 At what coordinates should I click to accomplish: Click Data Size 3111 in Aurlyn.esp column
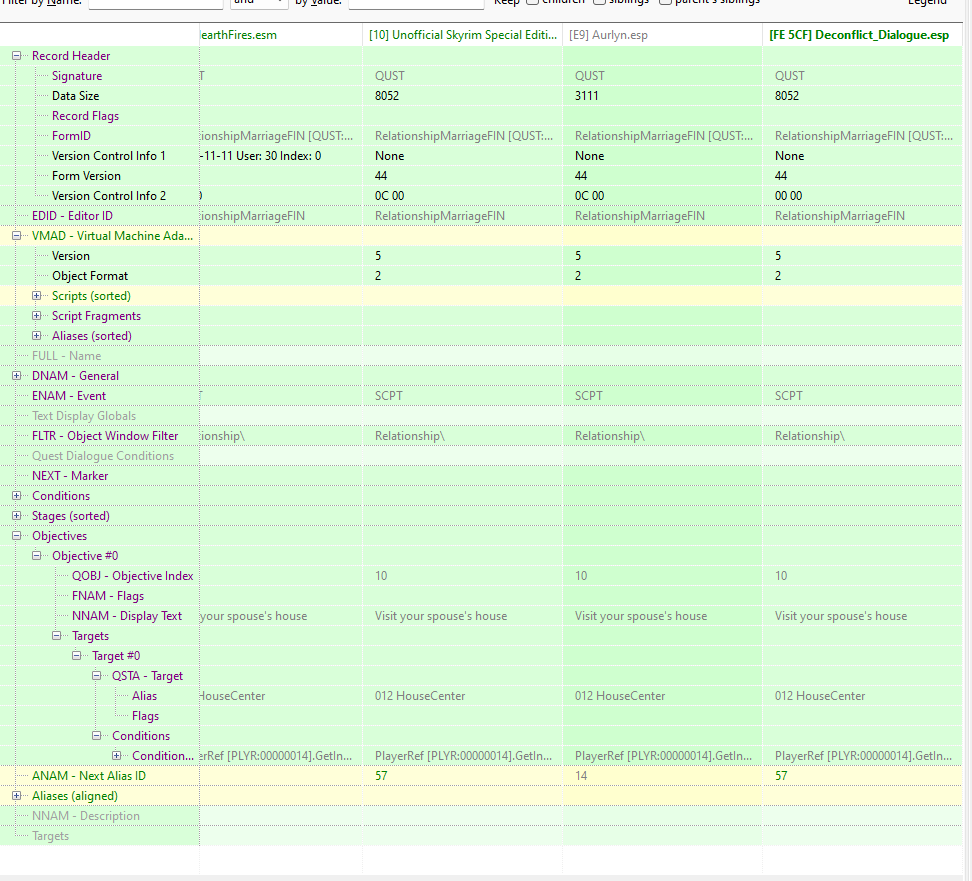tap(586, 95)
